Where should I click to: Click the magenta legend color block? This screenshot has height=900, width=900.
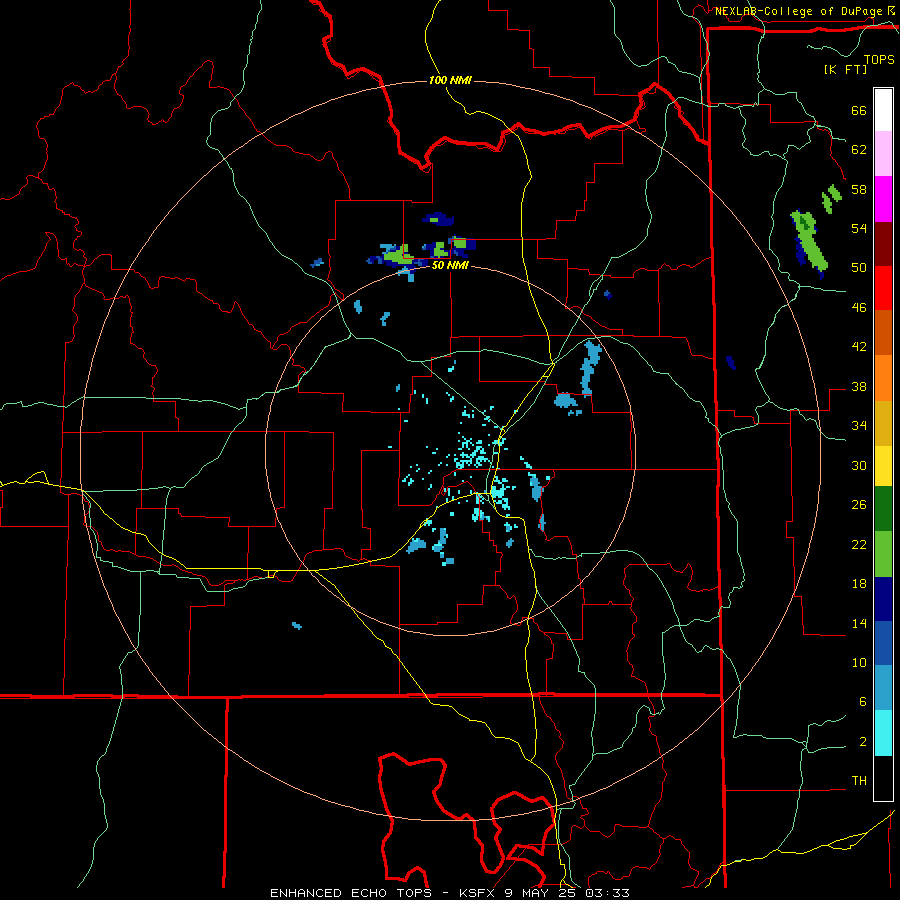[883, 199]
